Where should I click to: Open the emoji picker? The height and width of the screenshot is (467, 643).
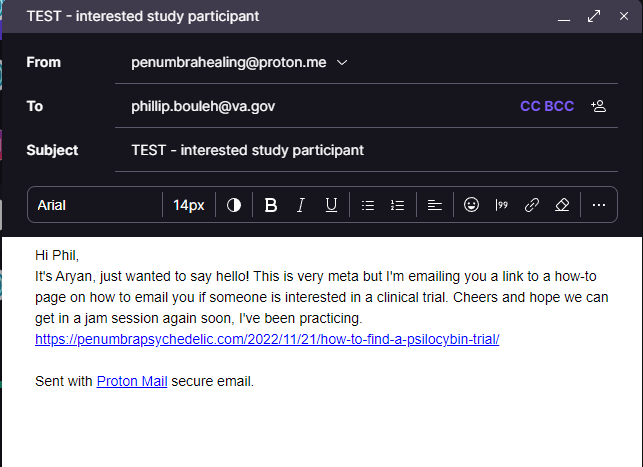pos(472,205)
